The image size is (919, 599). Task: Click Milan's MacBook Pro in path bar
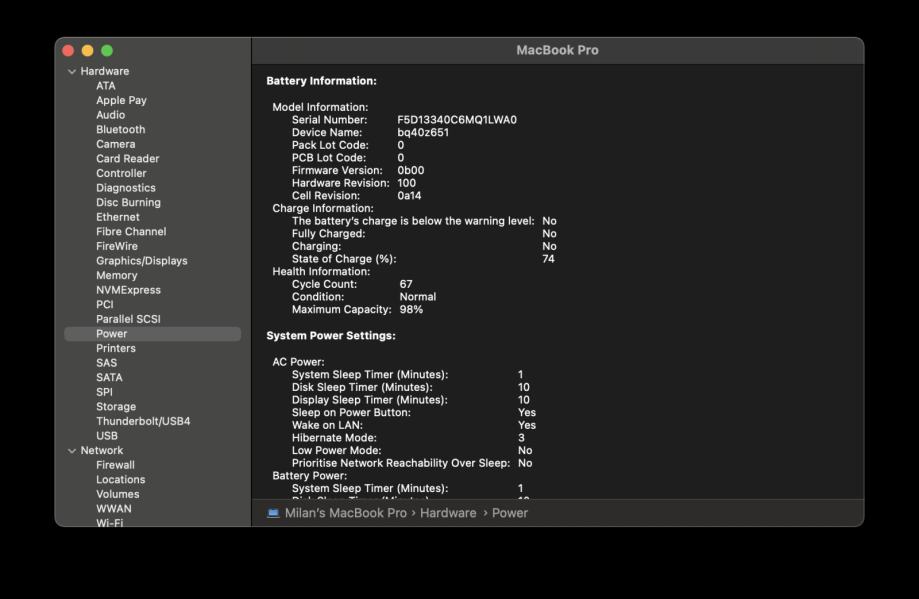(345, 513)
